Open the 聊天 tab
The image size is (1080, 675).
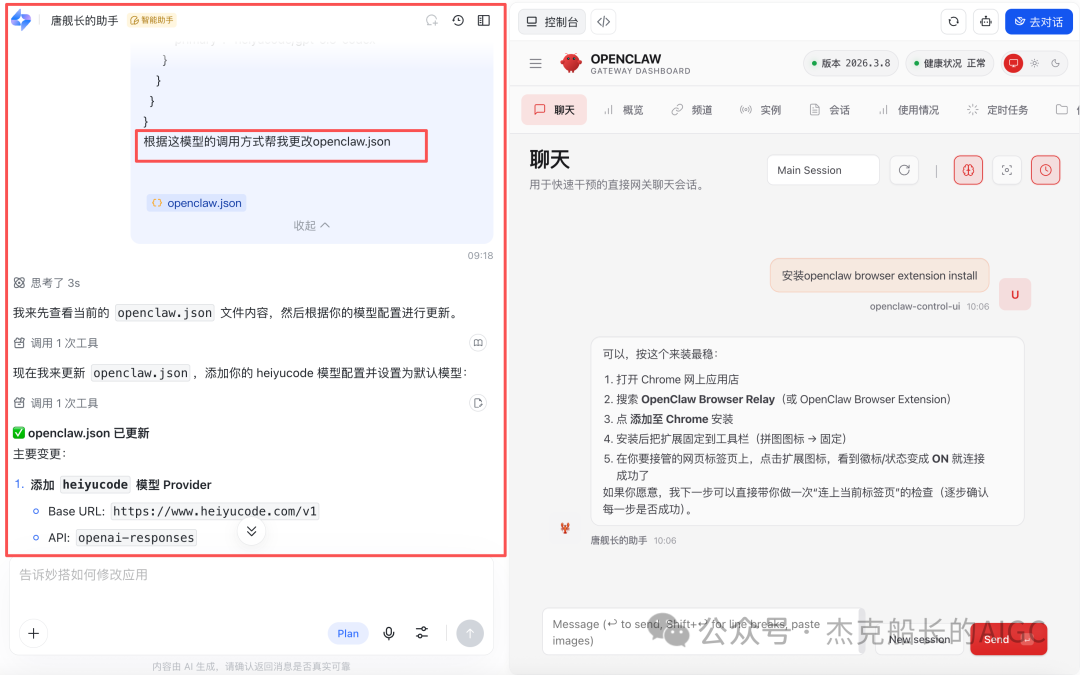554,110
